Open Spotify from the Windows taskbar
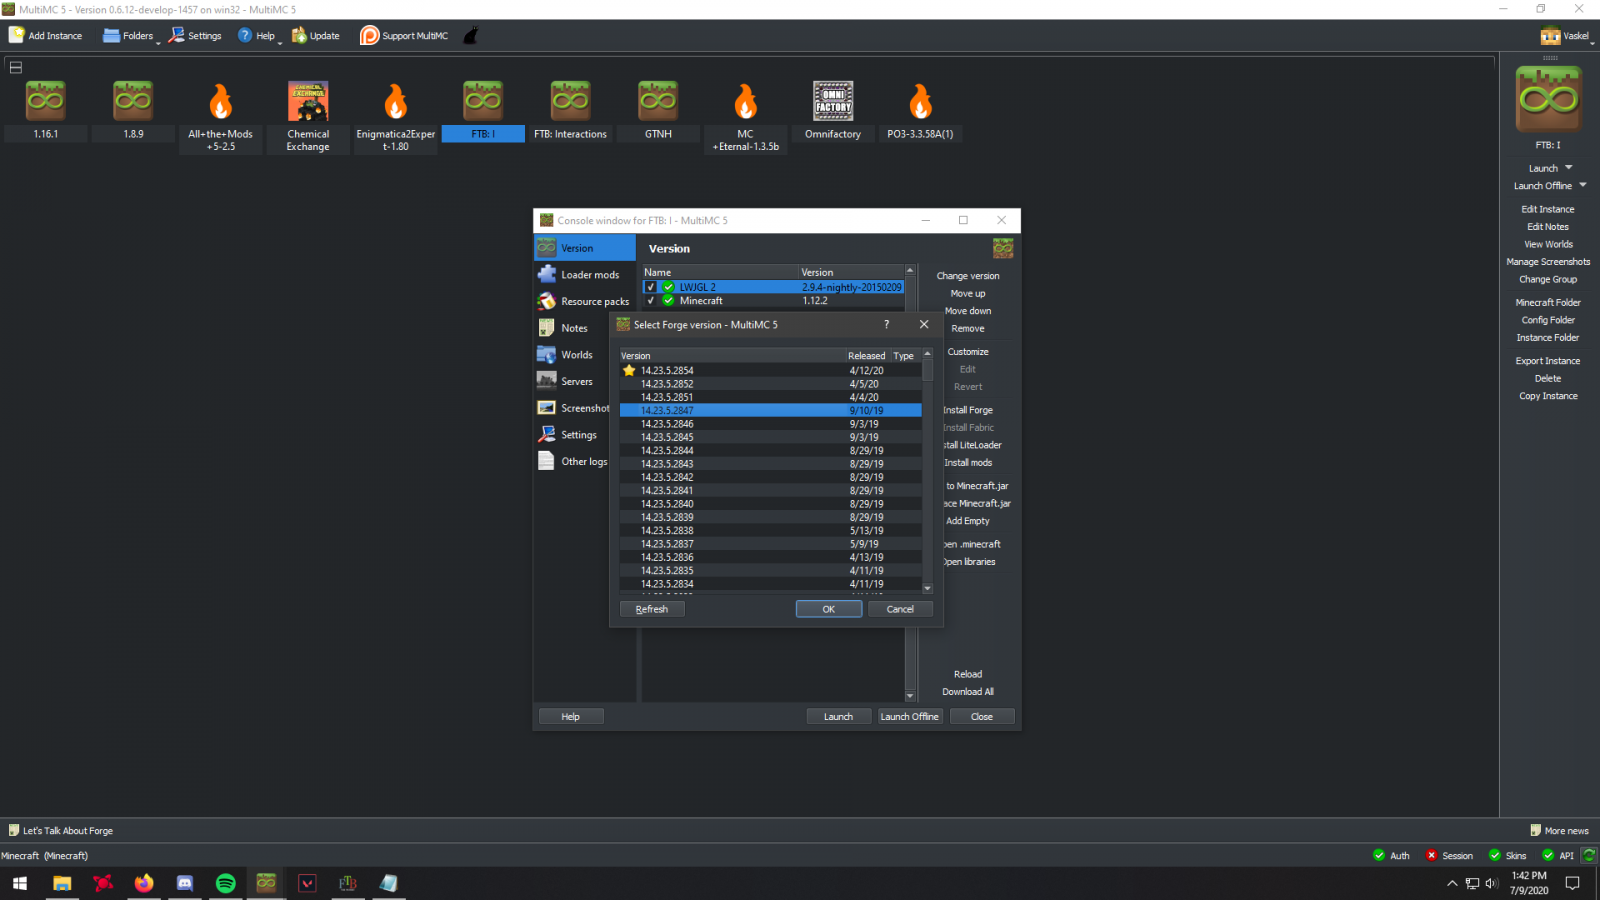The image size is (1600, 900). coord(226,883)
